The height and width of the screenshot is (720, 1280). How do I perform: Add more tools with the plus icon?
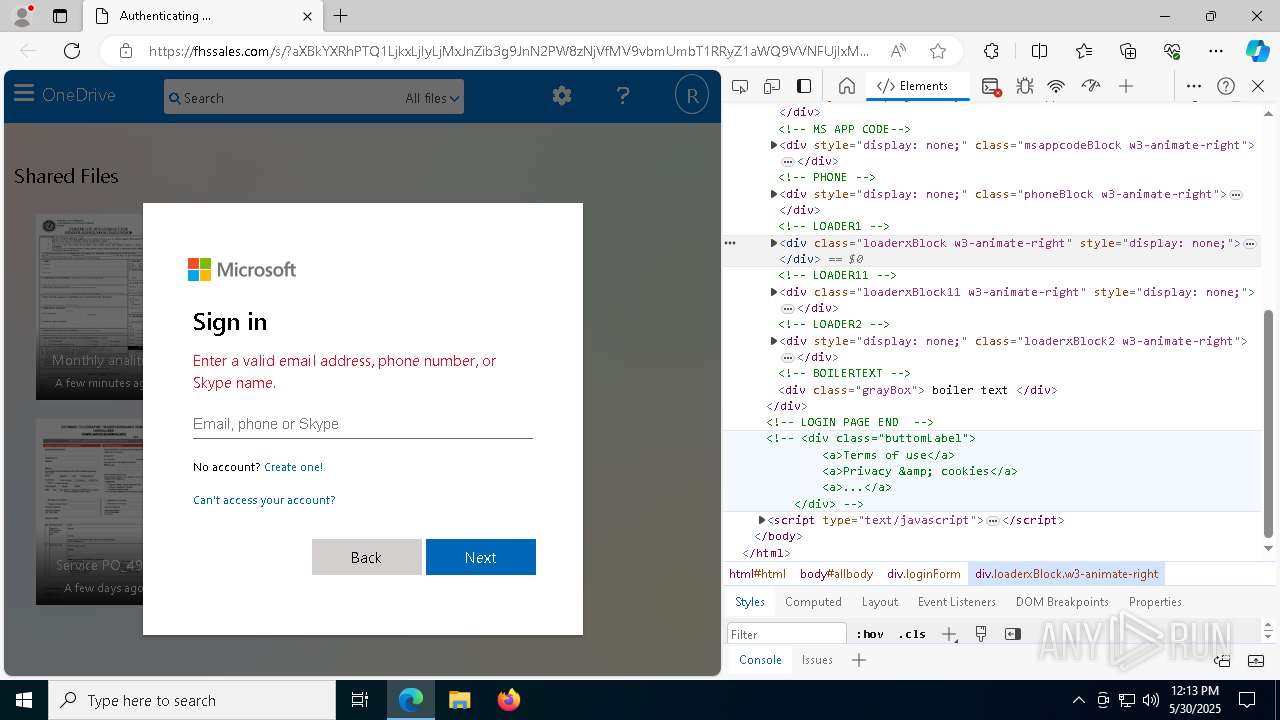[x=1126, y=86]
